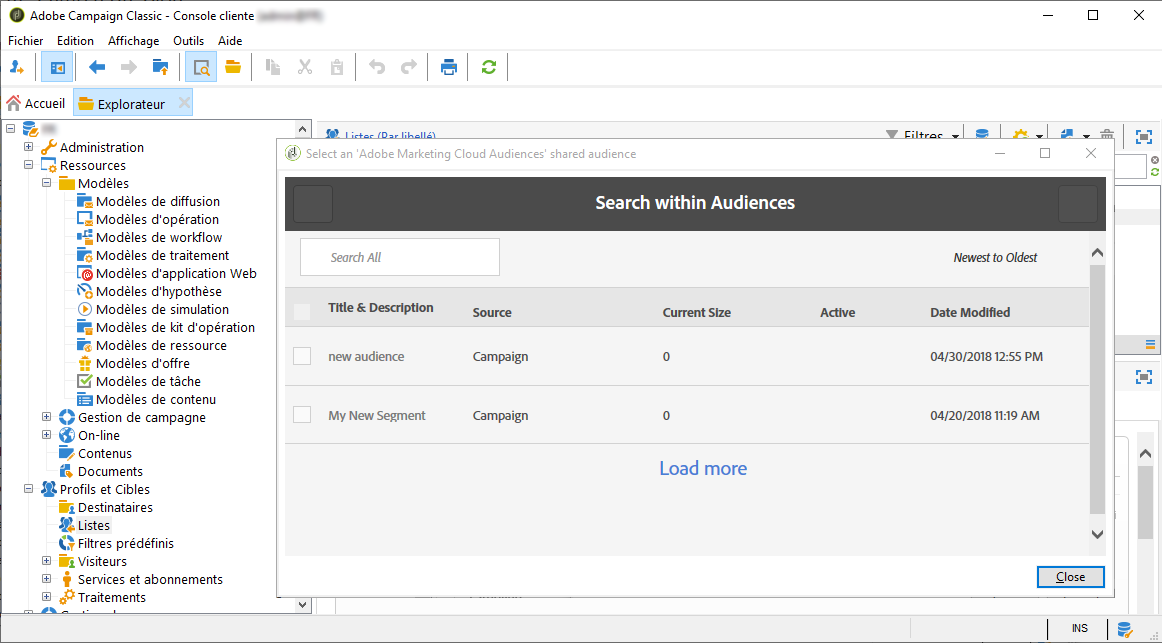The width and height of the screenshot is (1162, 643).
Task: Click the print icon in toolbar
Action: 449,67
